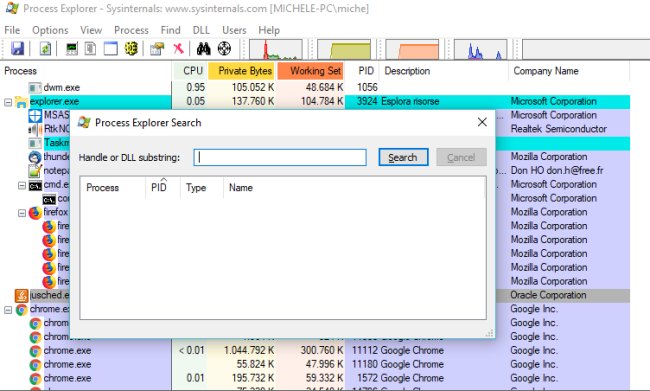Click the red X Kill Process icon
Screen dimensions: 650x391
click(x=178, y=49)
